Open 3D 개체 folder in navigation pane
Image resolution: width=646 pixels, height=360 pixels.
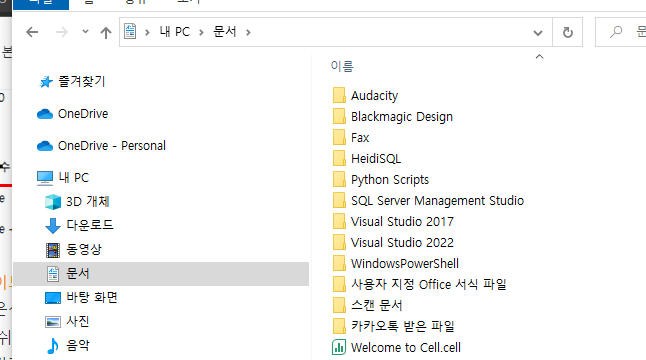click(88, 201)
